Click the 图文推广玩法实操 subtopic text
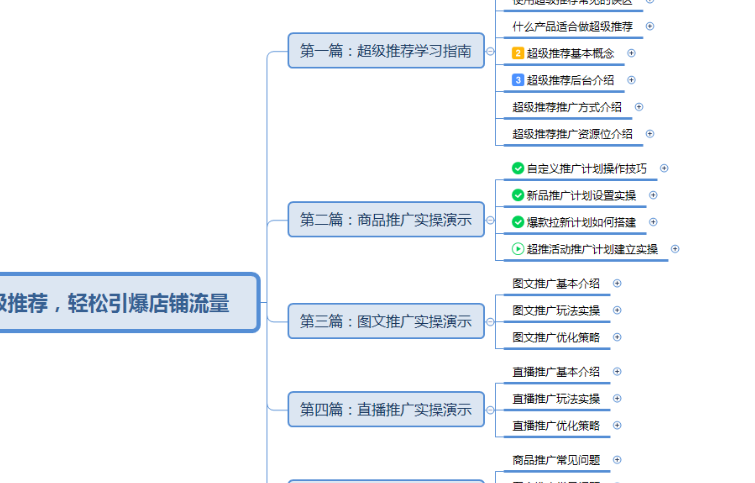Viewport: 755px width, 483px height. (556, 311)
